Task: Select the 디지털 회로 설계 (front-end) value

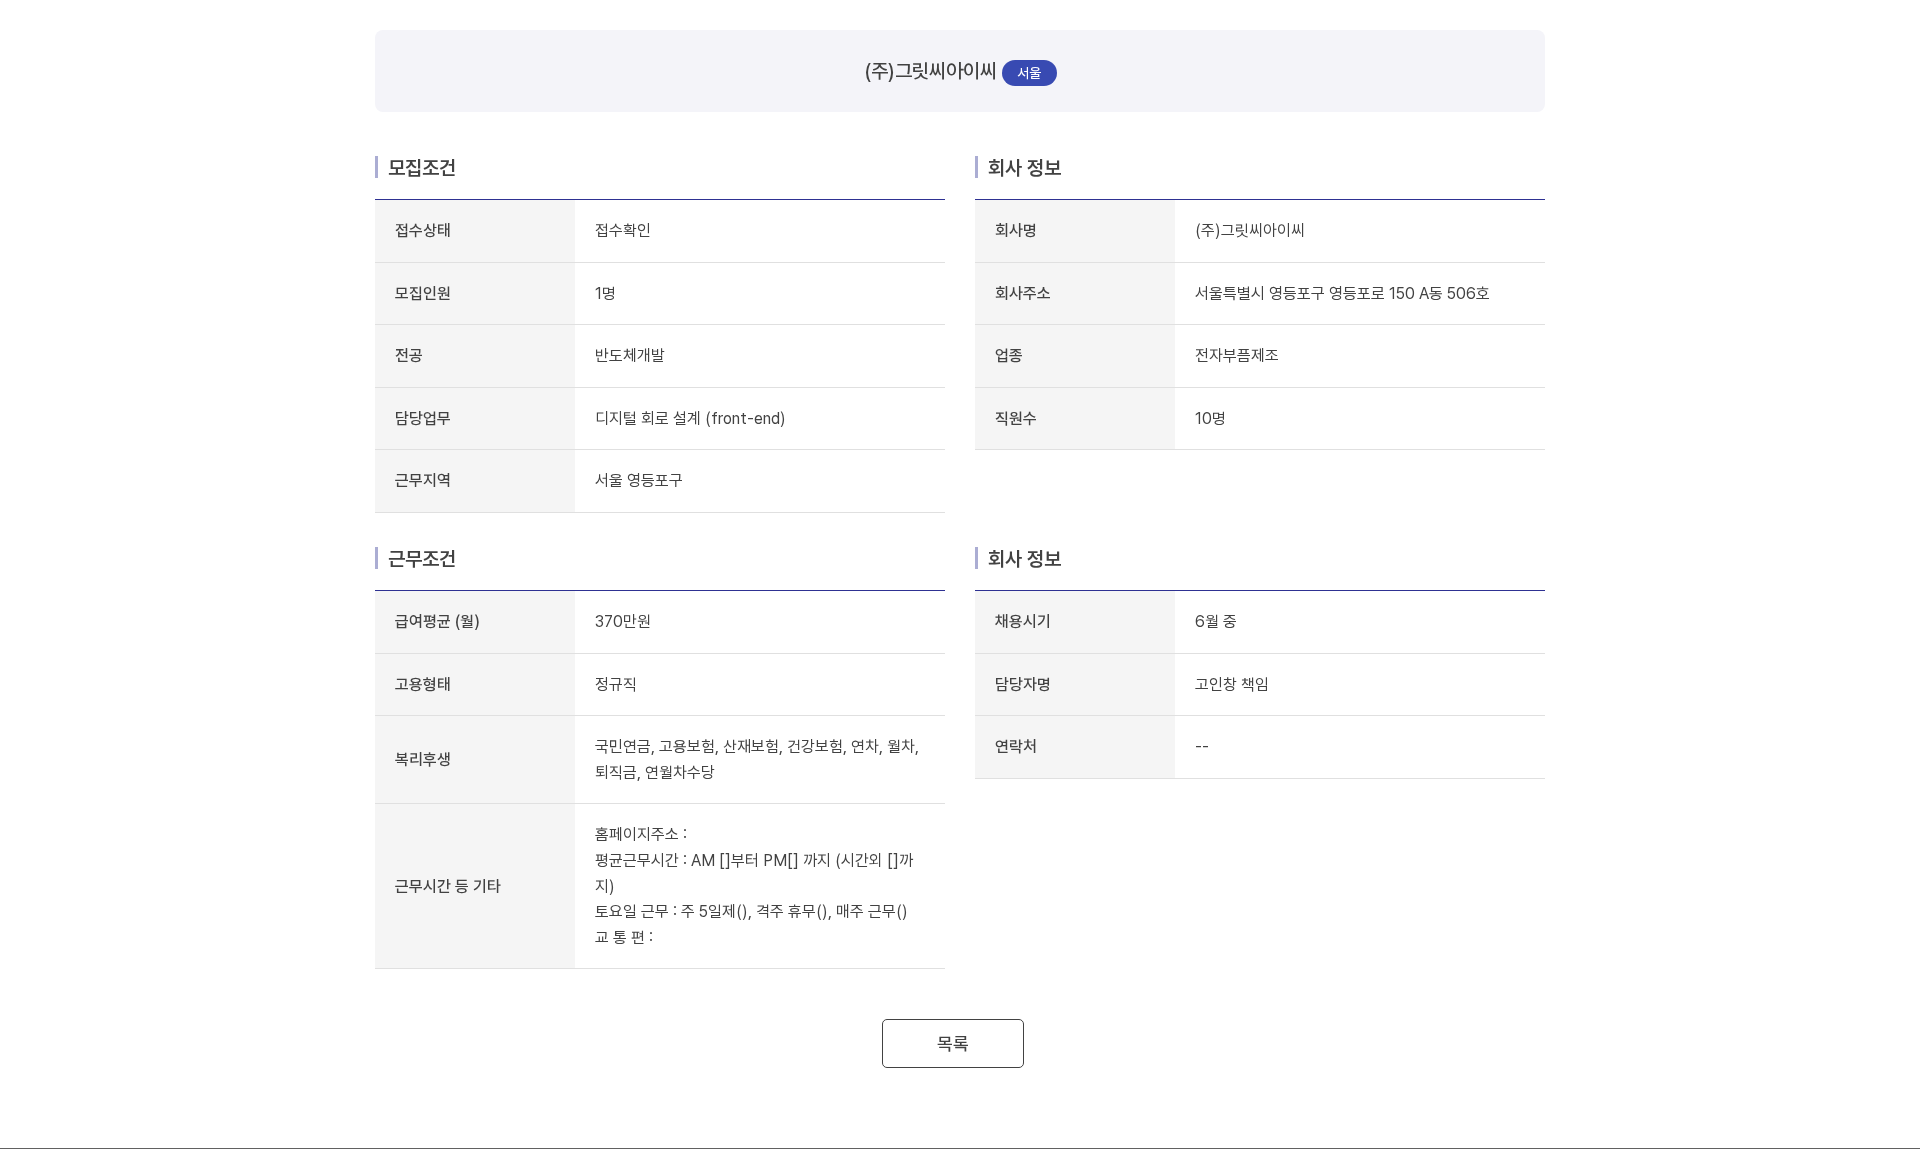Action: [x=690, y=418]
